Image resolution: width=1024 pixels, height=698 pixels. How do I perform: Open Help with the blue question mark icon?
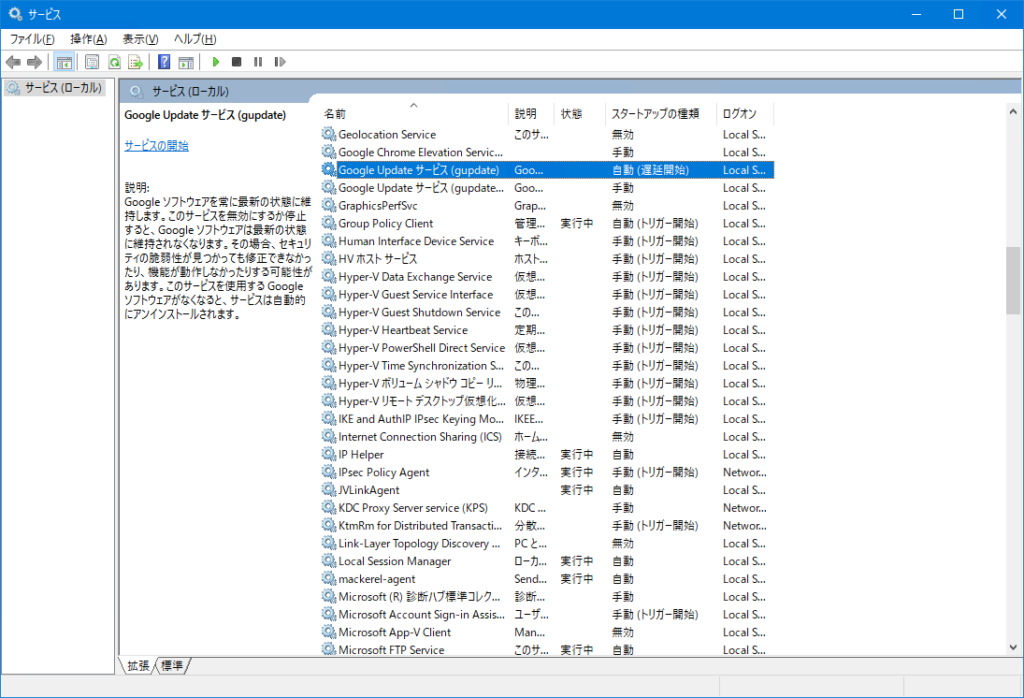click(x=163, y=61)
